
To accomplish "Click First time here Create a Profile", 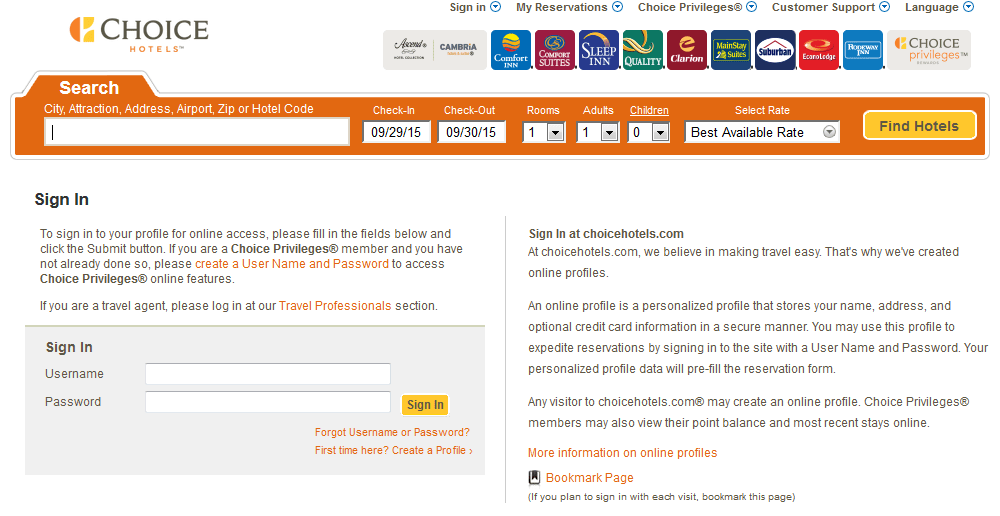I will [x=393, y=450].
